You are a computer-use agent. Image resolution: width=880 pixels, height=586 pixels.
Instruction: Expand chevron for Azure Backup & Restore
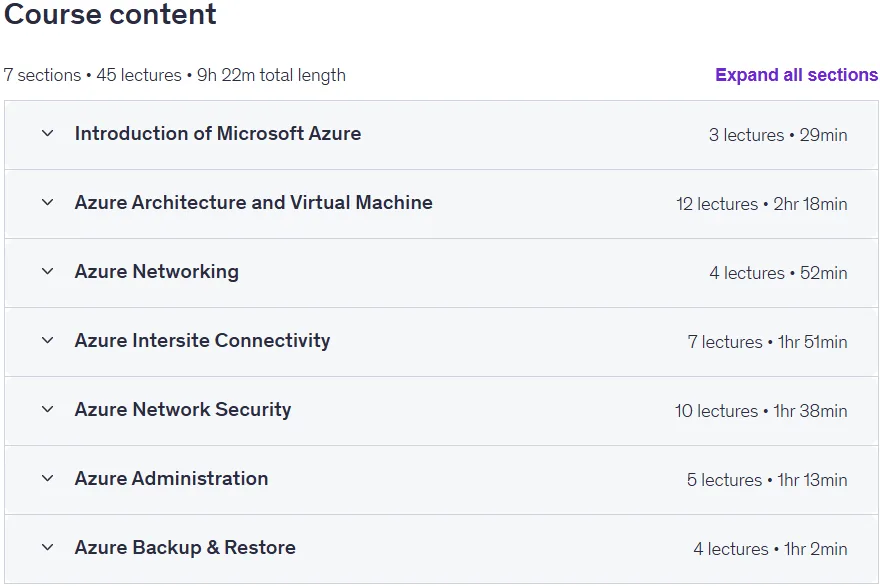pyautogui.click(x=48, y=548)
